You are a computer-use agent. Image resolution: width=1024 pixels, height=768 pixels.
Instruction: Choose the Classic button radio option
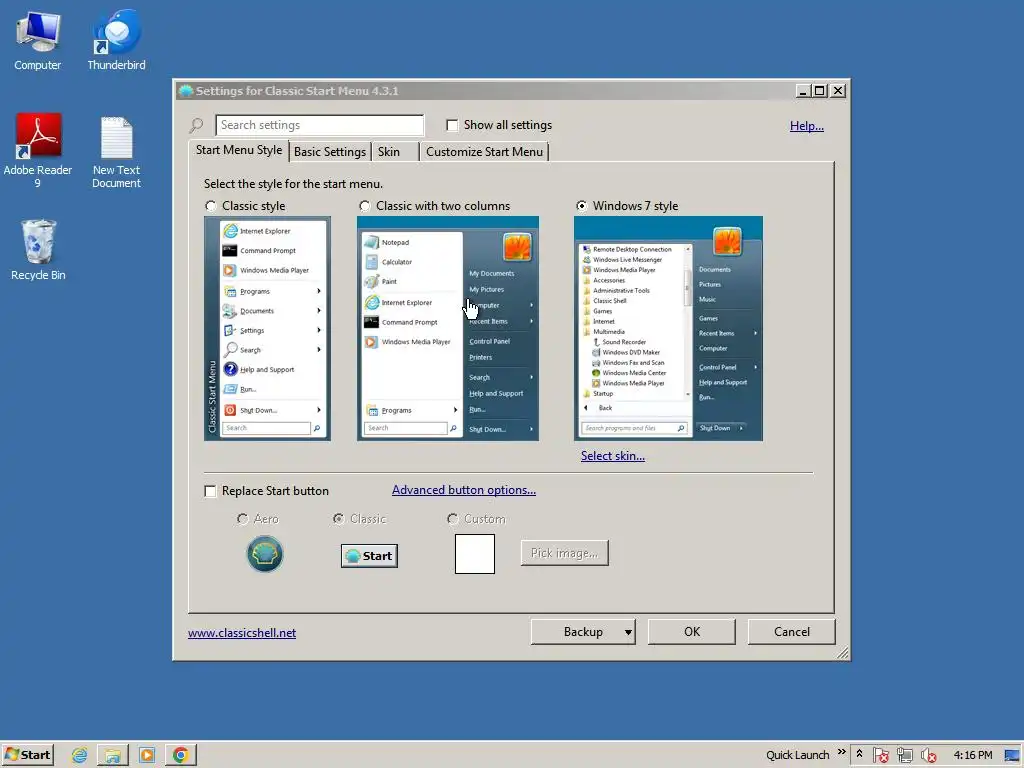point(338,519)
